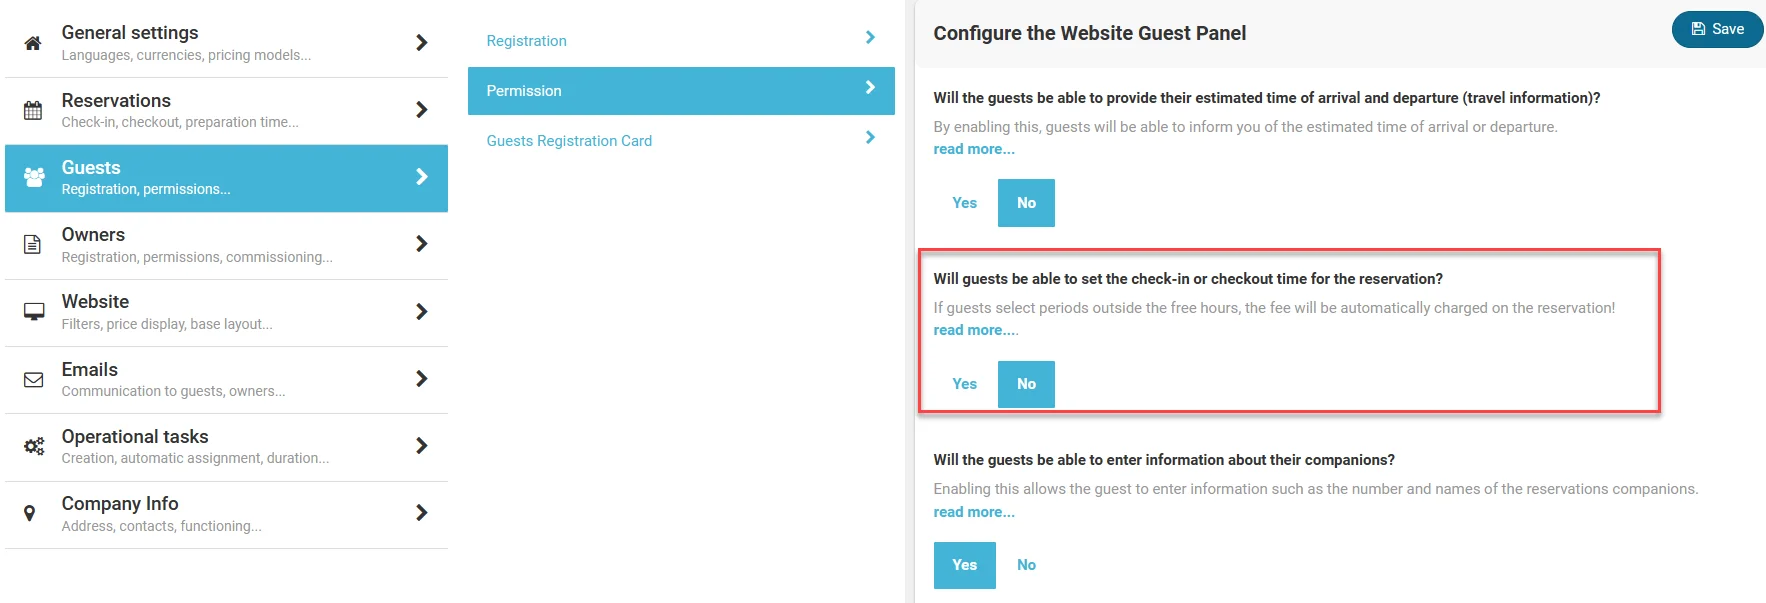The image size is (1766, 603).
Task: Click the calendar icon beside Reservations
Action: tap(33, 111)
